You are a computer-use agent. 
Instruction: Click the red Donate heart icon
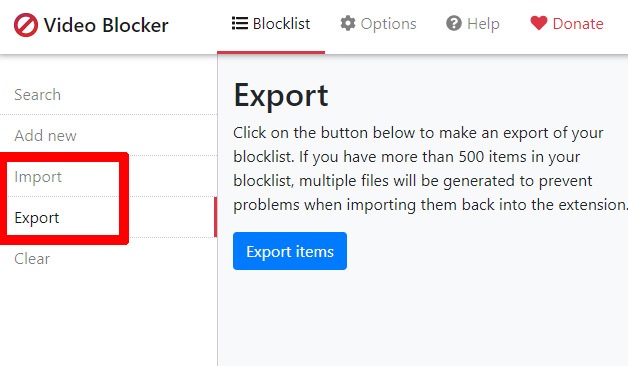[x=538, y=23]
